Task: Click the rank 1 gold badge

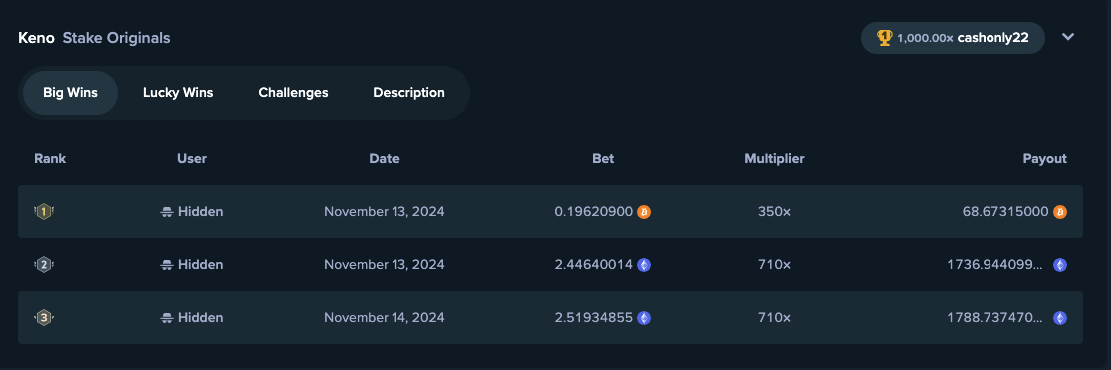Action: coord(44,211)
